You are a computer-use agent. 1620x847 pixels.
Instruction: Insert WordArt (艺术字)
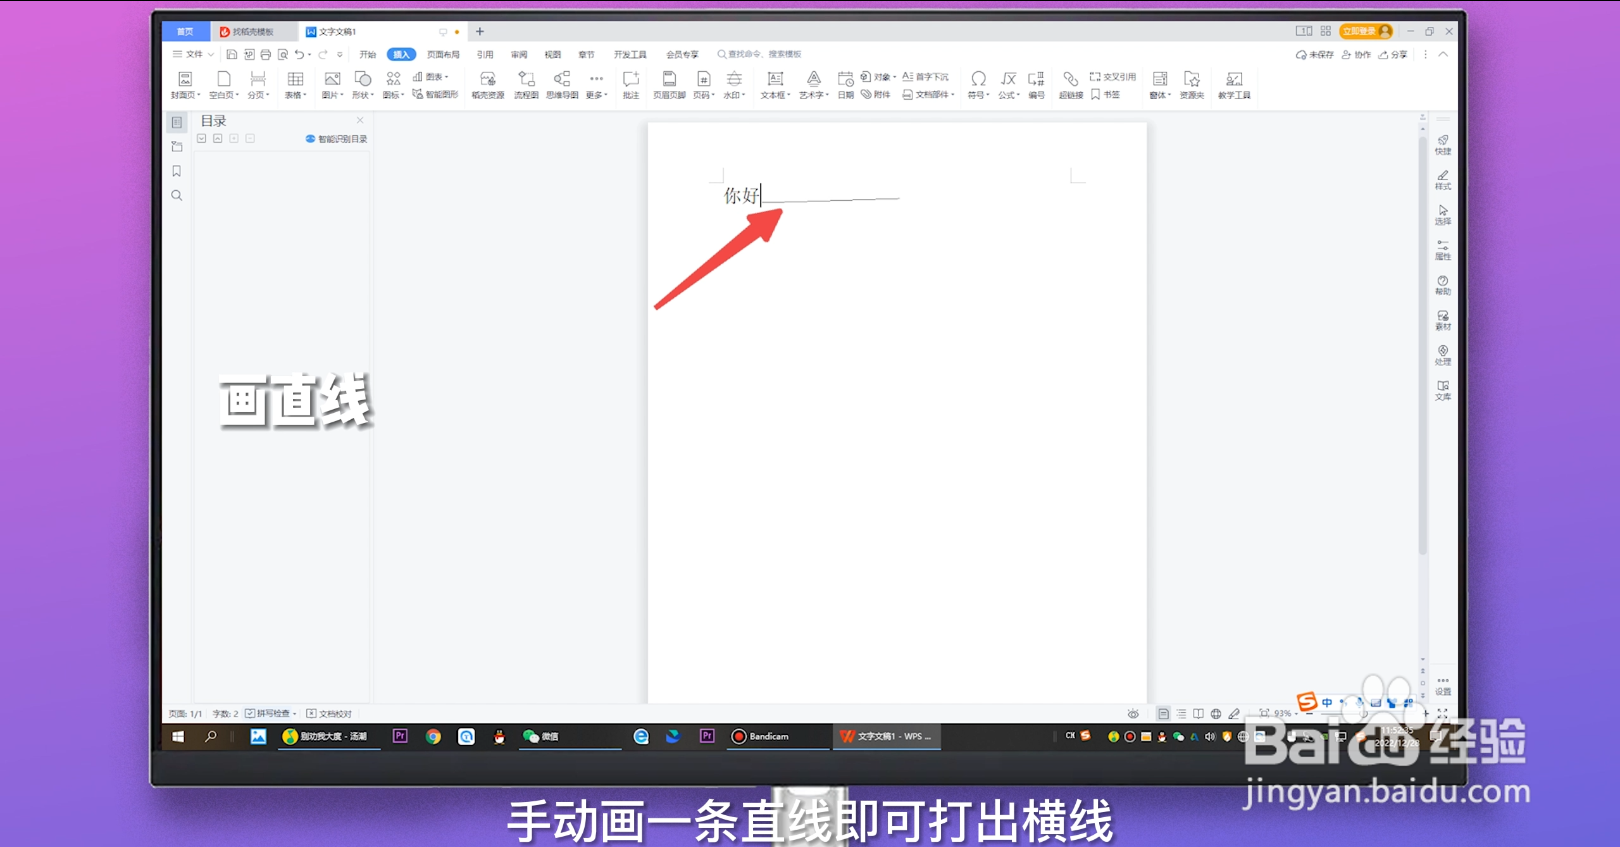point(814,85)
